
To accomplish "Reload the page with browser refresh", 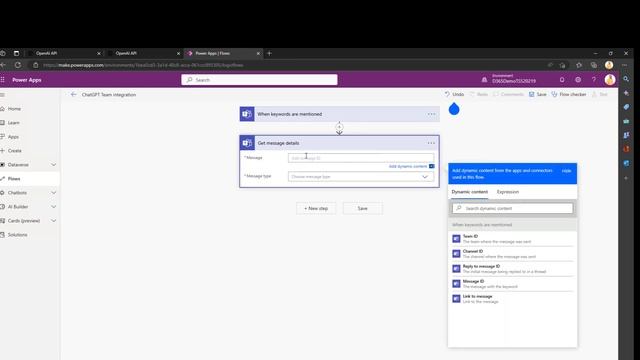I will point(18,65).
